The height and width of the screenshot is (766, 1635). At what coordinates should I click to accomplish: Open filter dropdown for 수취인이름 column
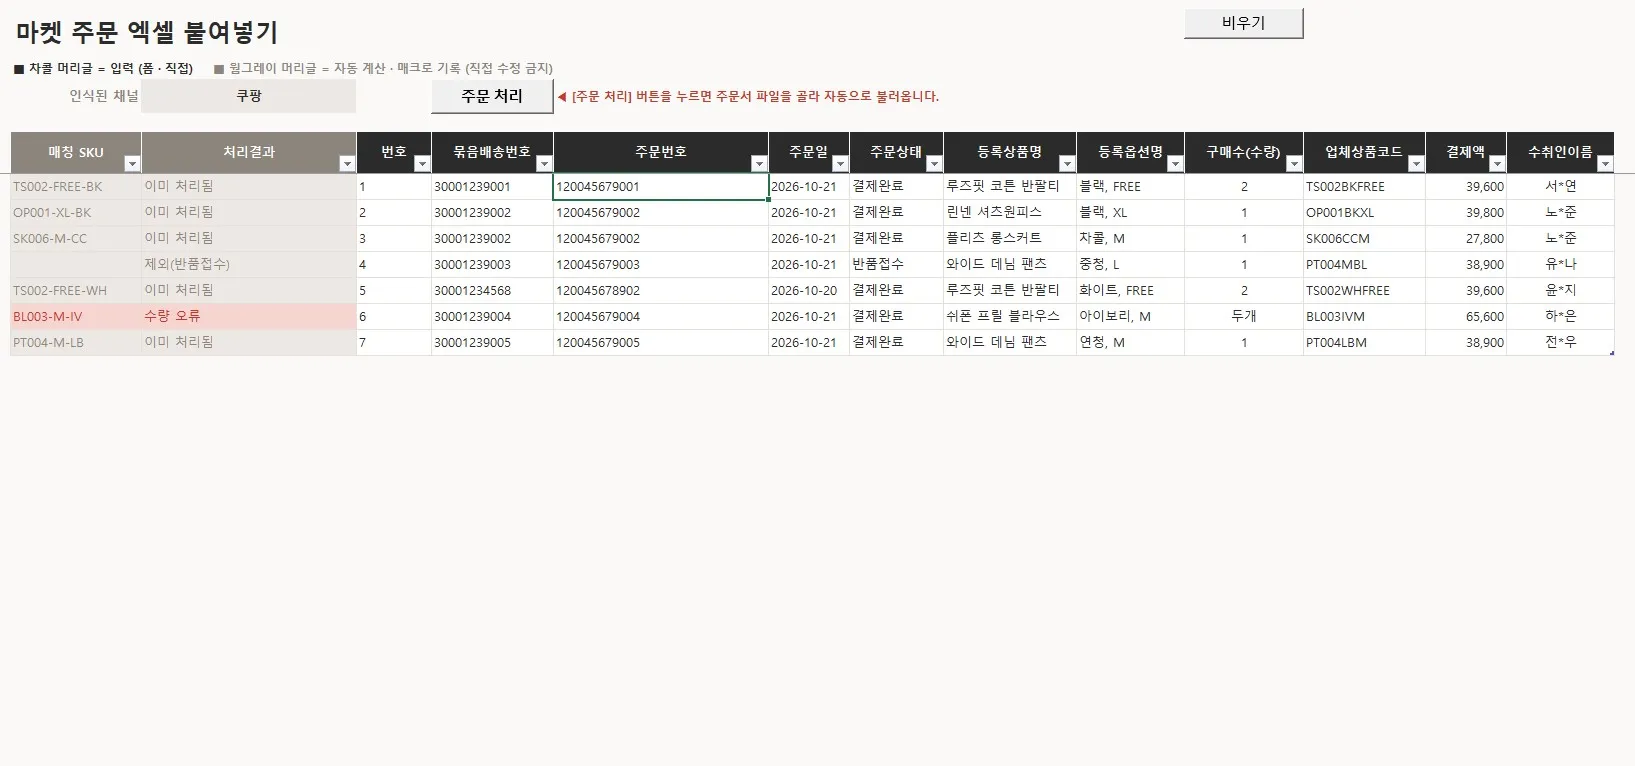(x=1605, y=164)
